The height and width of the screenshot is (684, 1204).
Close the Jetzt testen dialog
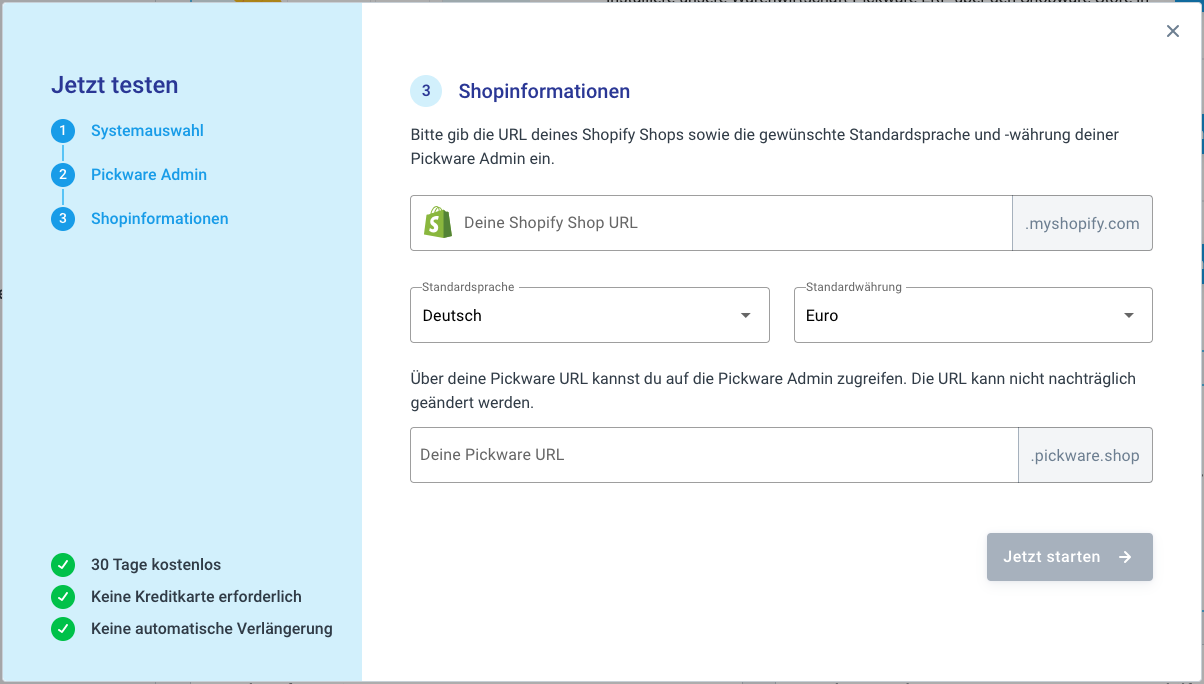pos(1173,31)
